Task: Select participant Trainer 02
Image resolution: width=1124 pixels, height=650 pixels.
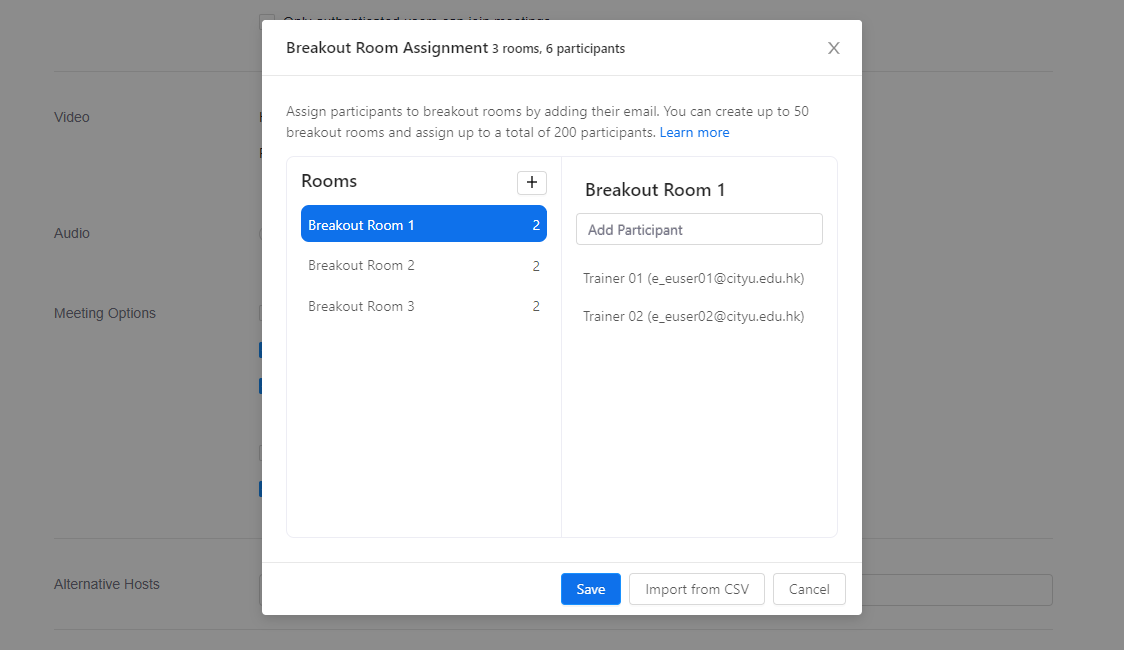Action: (x=694, y=316)
